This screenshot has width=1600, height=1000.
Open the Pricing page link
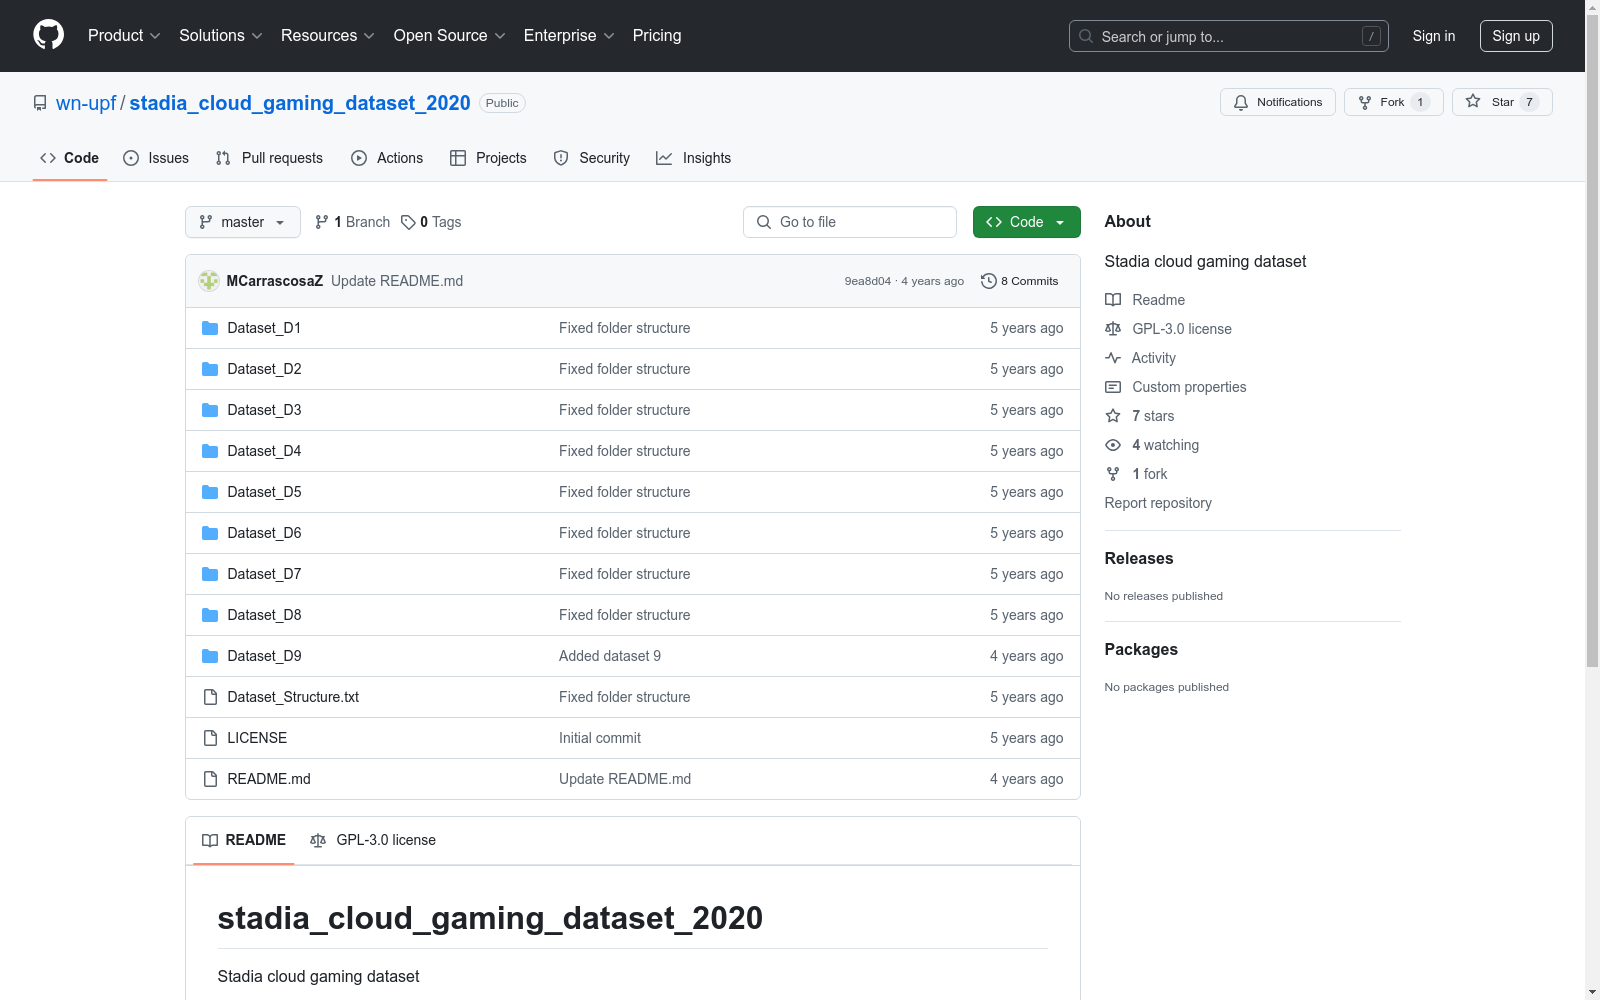tap(657, 35)
